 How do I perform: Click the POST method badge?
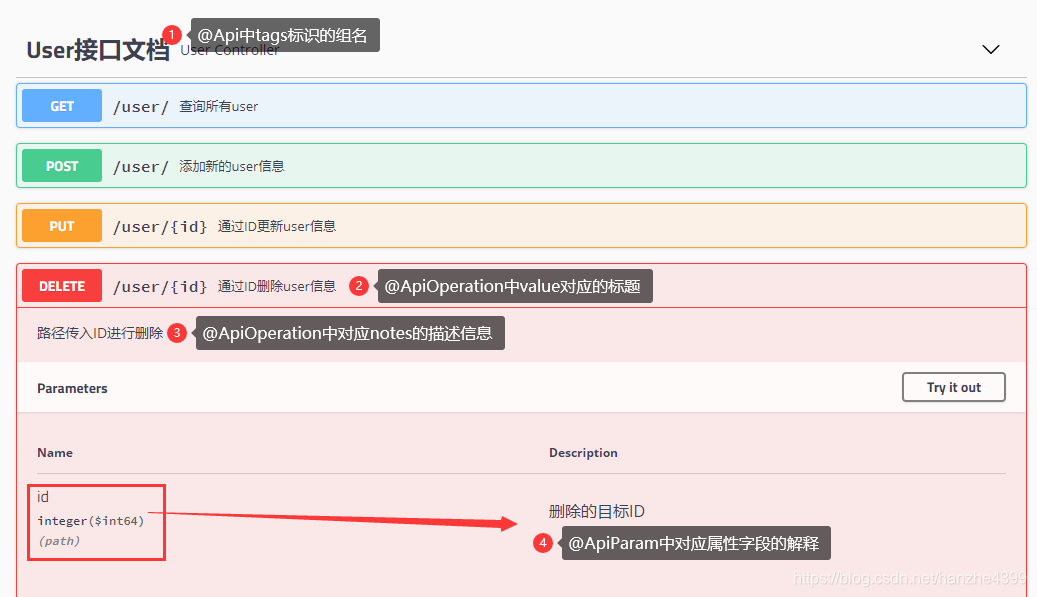point(62,166)
